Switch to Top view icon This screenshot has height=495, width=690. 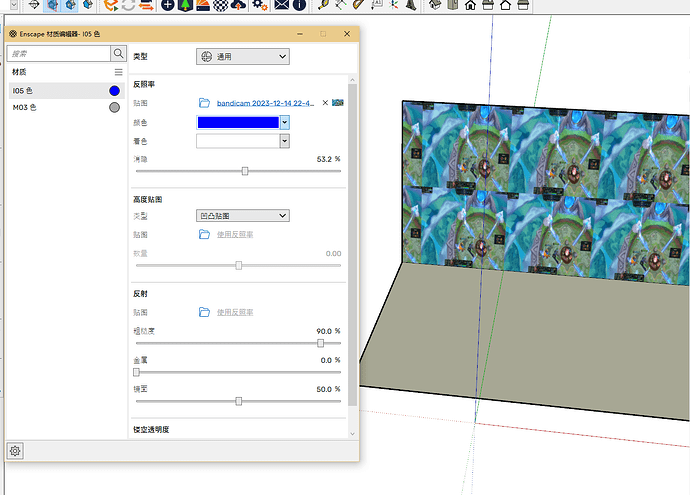tap(453, 5)
